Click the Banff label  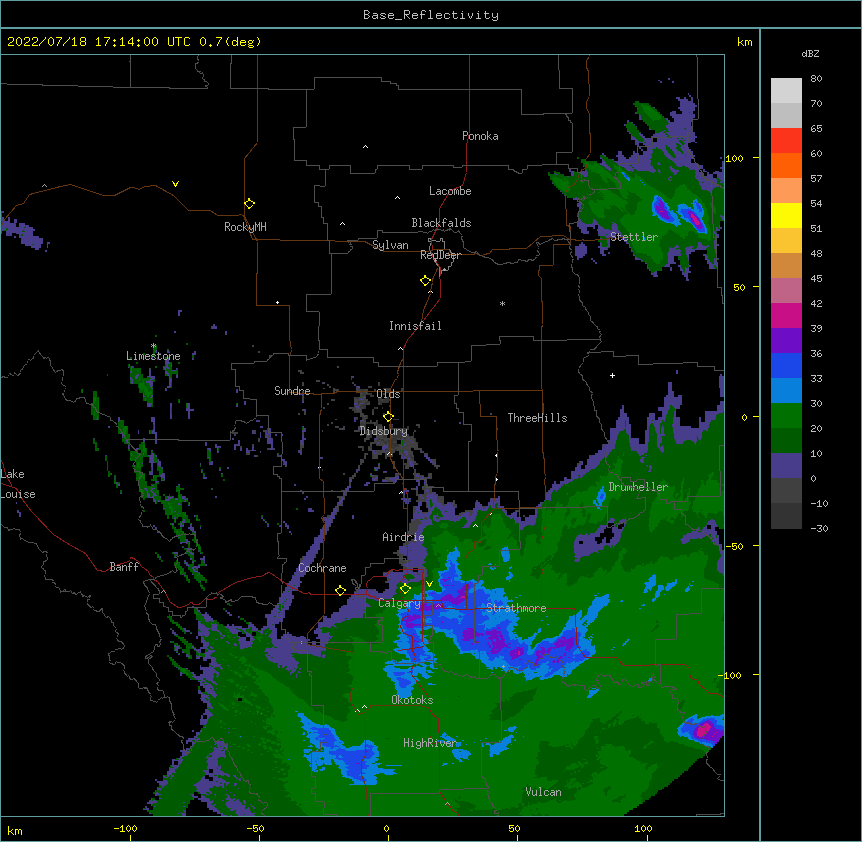point(124,567)
